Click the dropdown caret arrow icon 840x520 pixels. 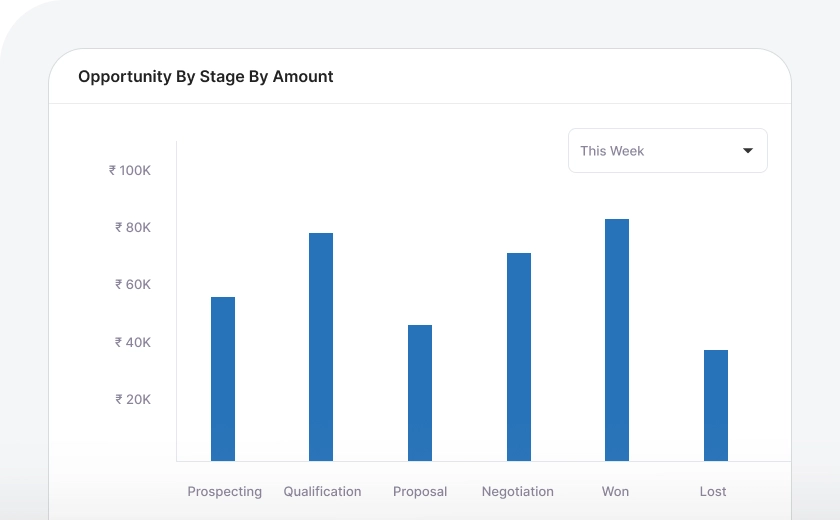tap(748, 151)
